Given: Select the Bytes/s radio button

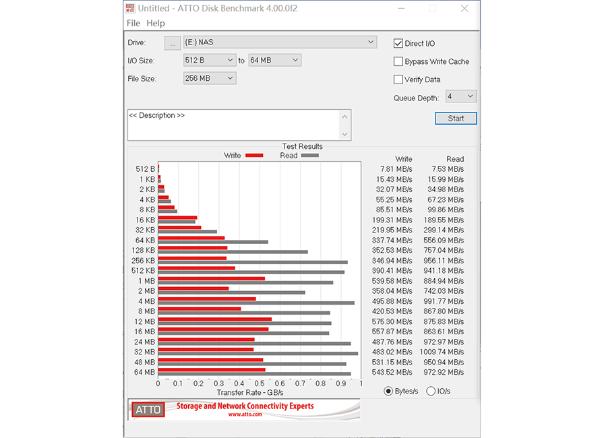Looking at the screenshot, I should [x=388, y=391].
